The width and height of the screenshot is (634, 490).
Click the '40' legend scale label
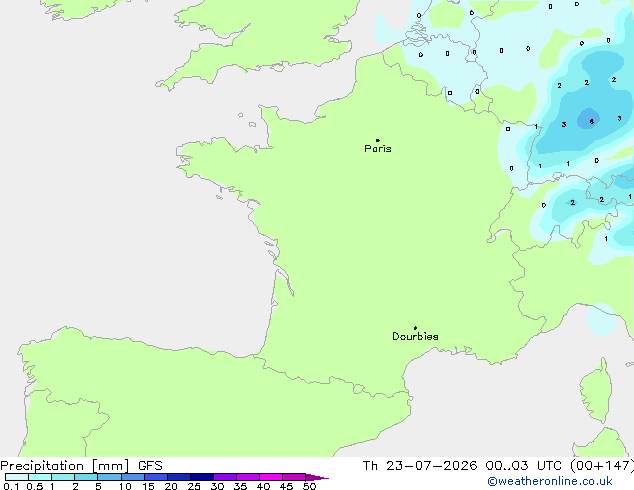(x=263, y=486)
